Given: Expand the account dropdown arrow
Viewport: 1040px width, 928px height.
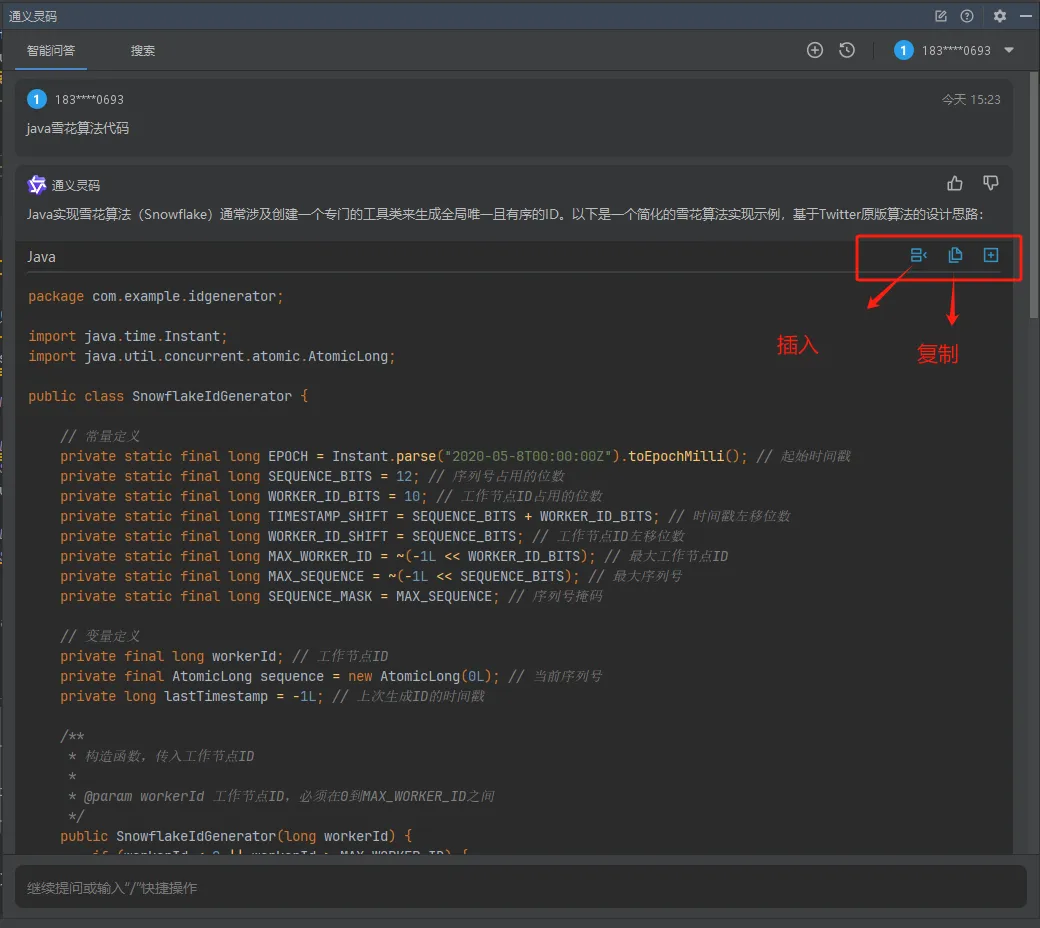Looking at the screenshot, I should click(1009, 50).
